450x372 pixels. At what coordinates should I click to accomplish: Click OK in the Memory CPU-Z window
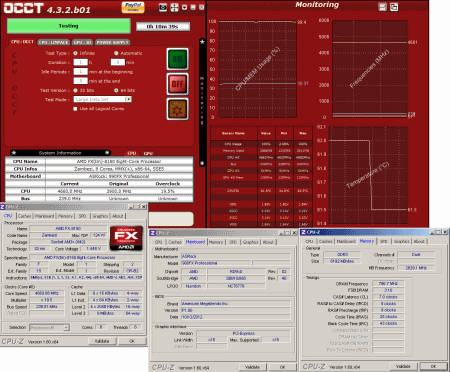click(433, 366)
